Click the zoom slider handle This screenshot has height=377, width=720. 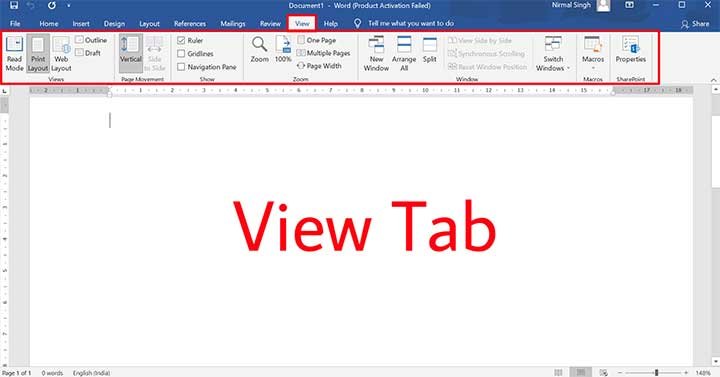point(657,372)
